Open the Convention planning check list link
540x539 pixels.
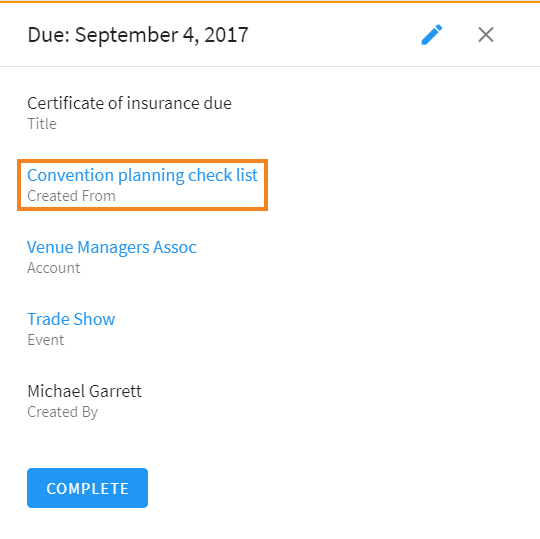pyautogui.click(x=142, y=175)
